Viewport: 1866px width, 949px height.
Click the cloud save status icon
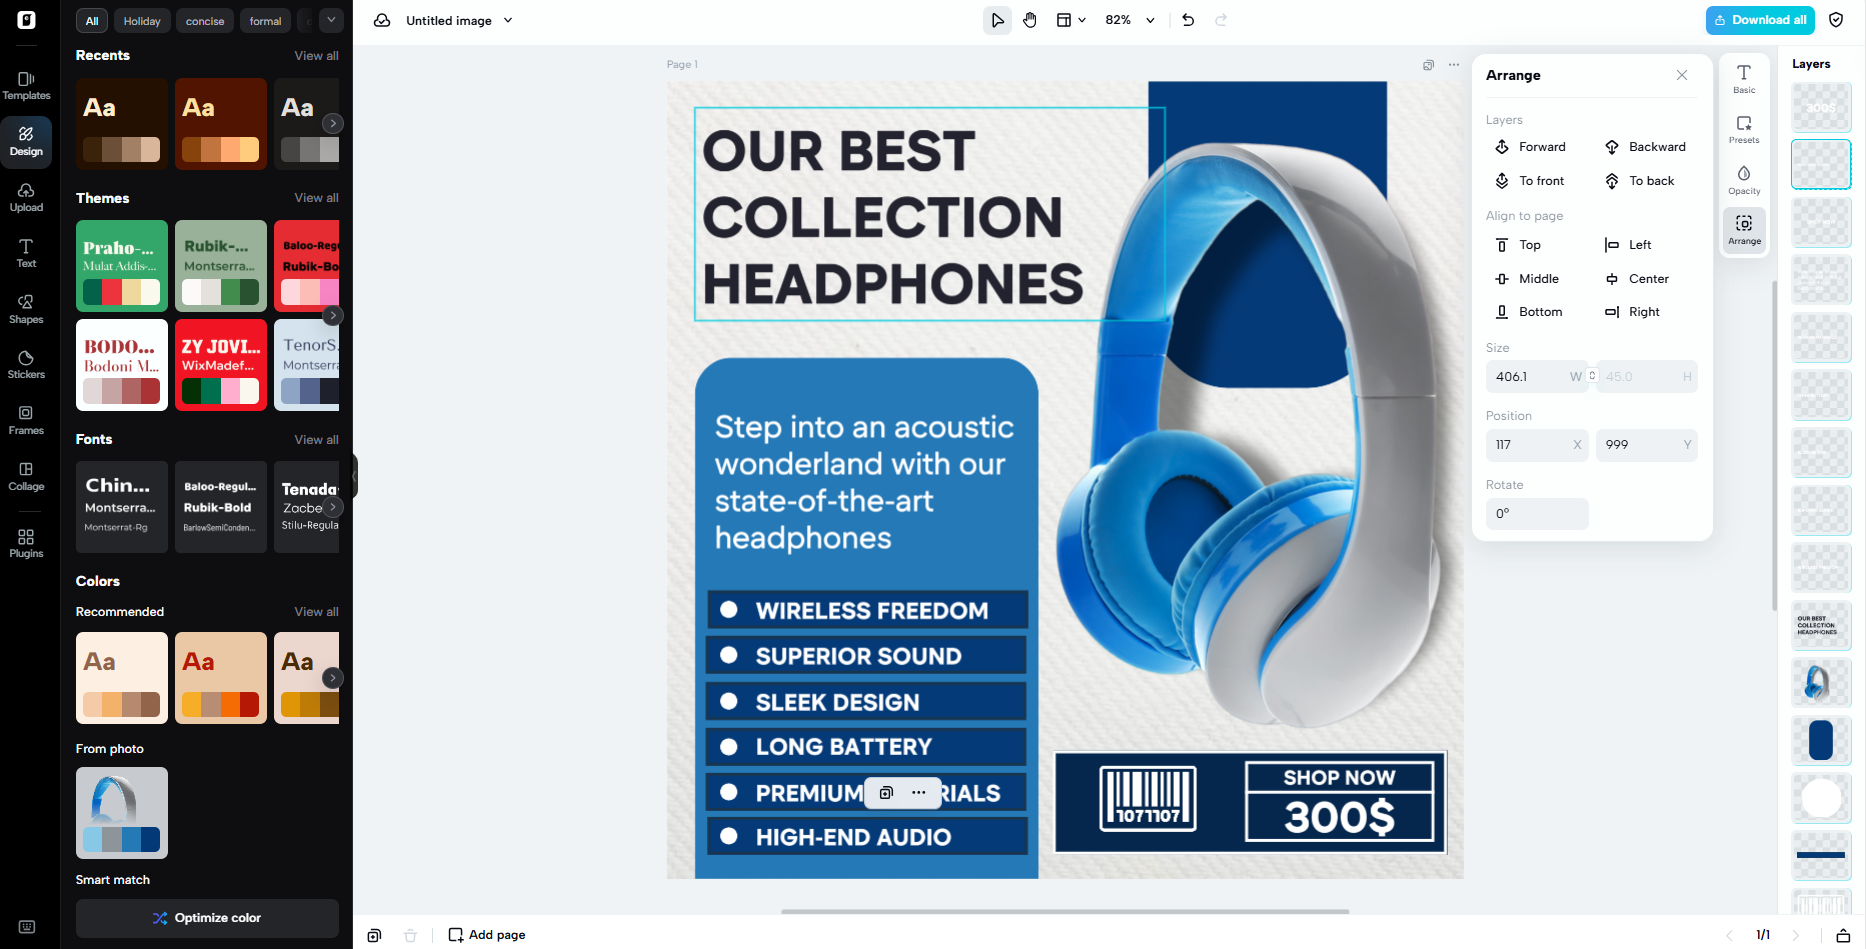click(382, 20)
